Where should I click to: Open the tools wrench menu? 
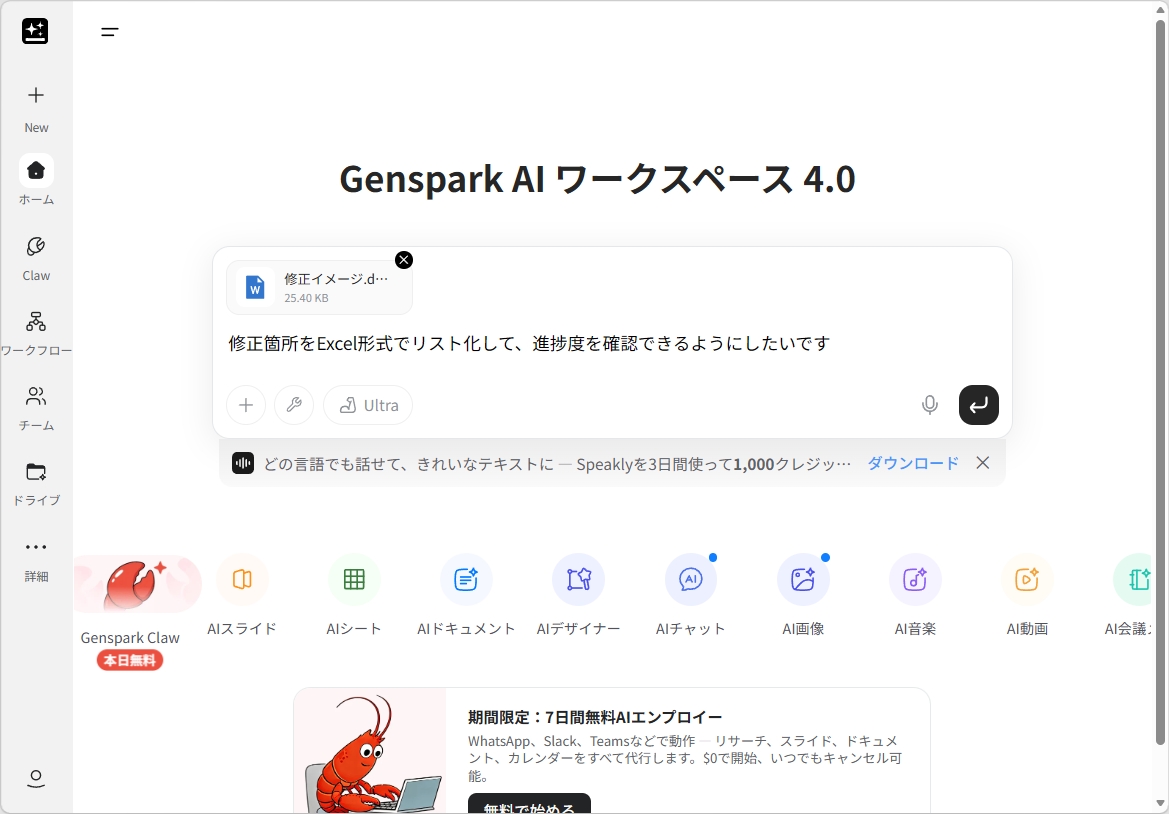tap(294, 405)
